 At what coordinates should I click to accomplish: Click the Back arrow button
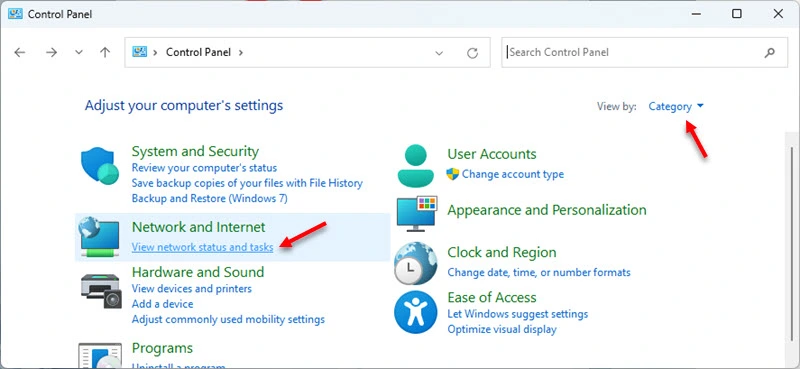click(19, 52)
